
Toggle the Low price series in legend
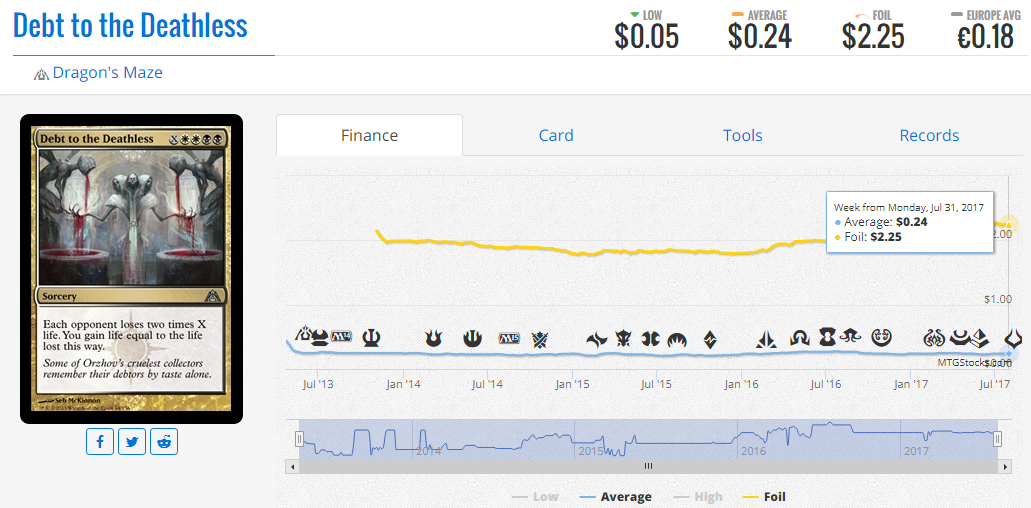537,497
